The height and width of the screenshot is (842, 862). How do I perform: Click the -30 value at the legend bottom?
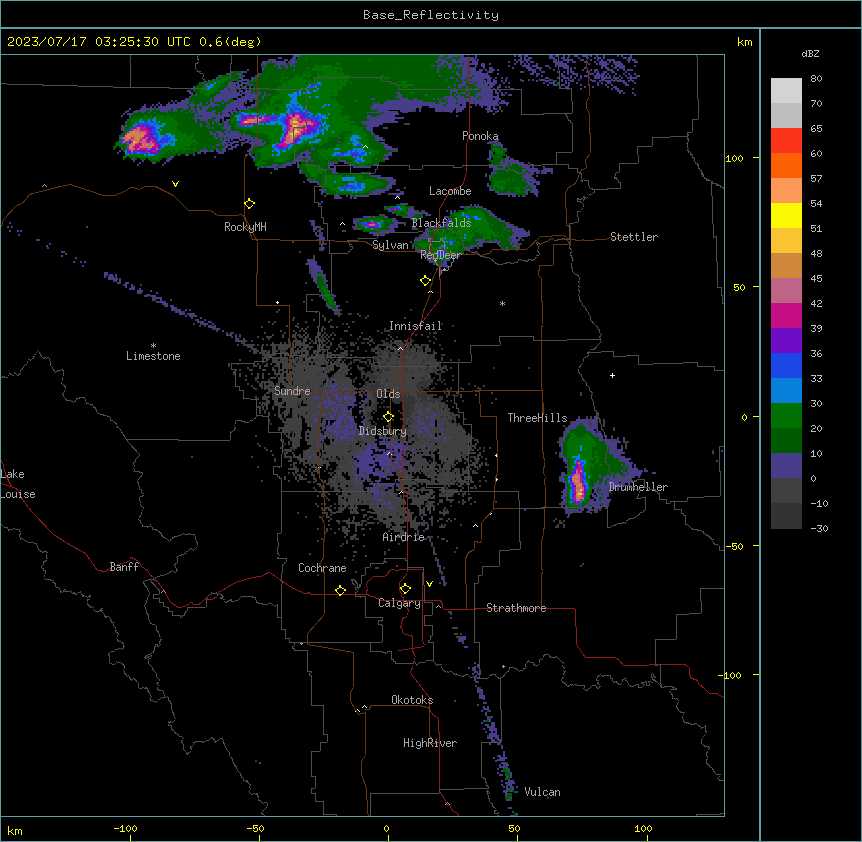coord(819,528)
